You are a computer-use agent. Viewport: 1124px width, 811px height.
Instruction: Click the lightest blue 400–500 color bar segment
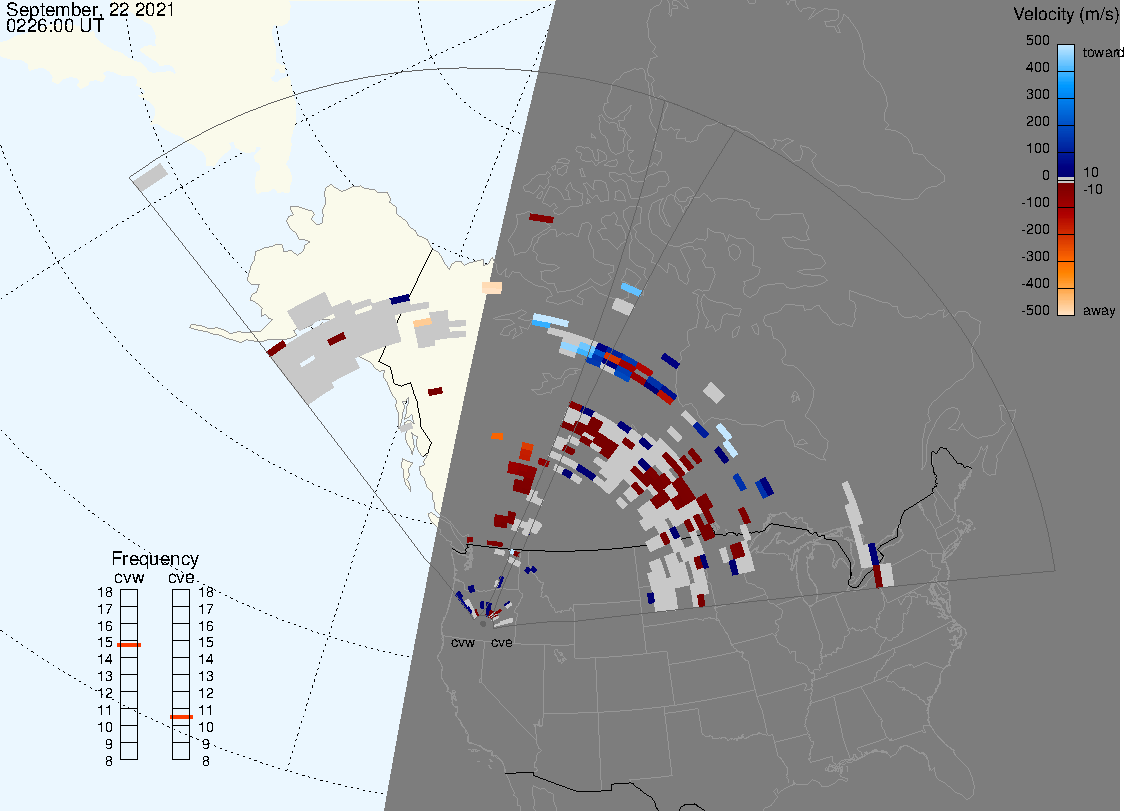point(1066,58)
